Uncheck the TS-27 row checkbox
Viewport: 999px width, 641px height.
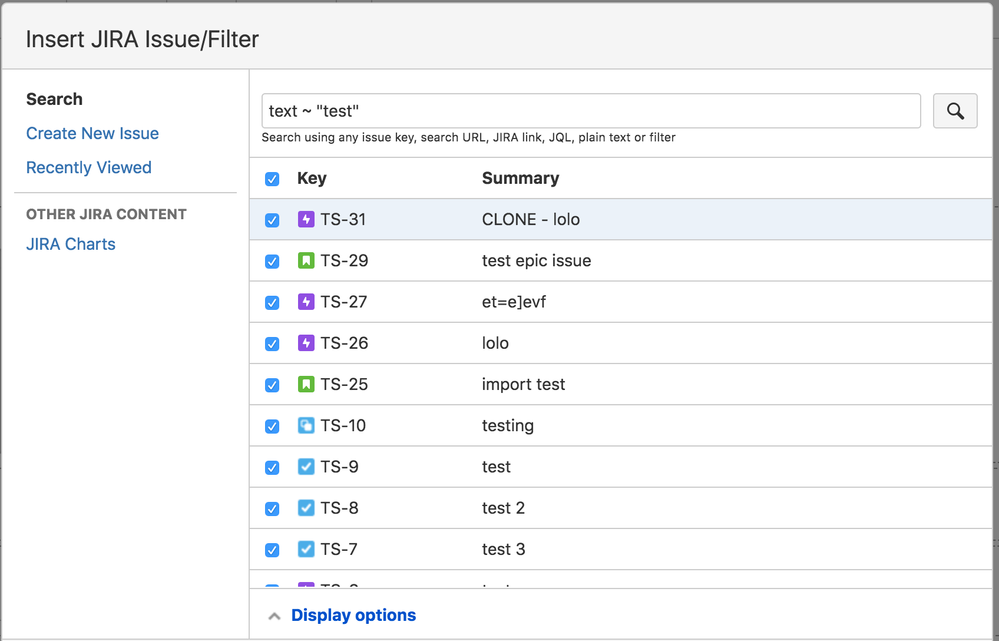point(272,303)
